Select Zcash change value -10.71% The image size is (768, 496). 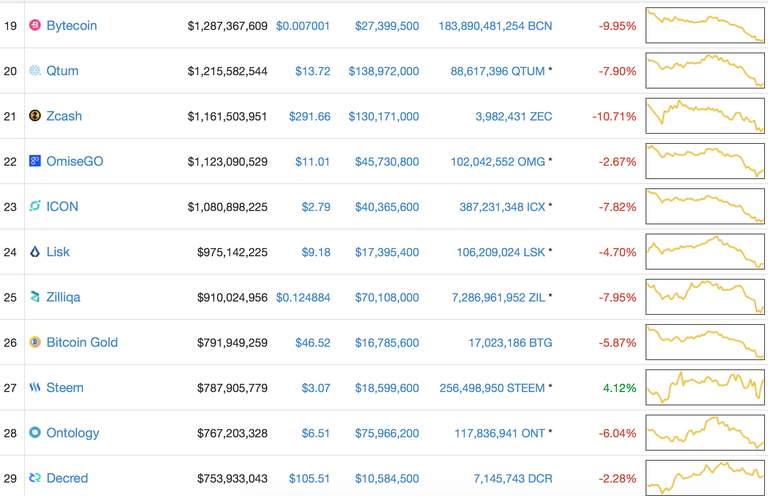pyautogui.click(x=614, y=117)
